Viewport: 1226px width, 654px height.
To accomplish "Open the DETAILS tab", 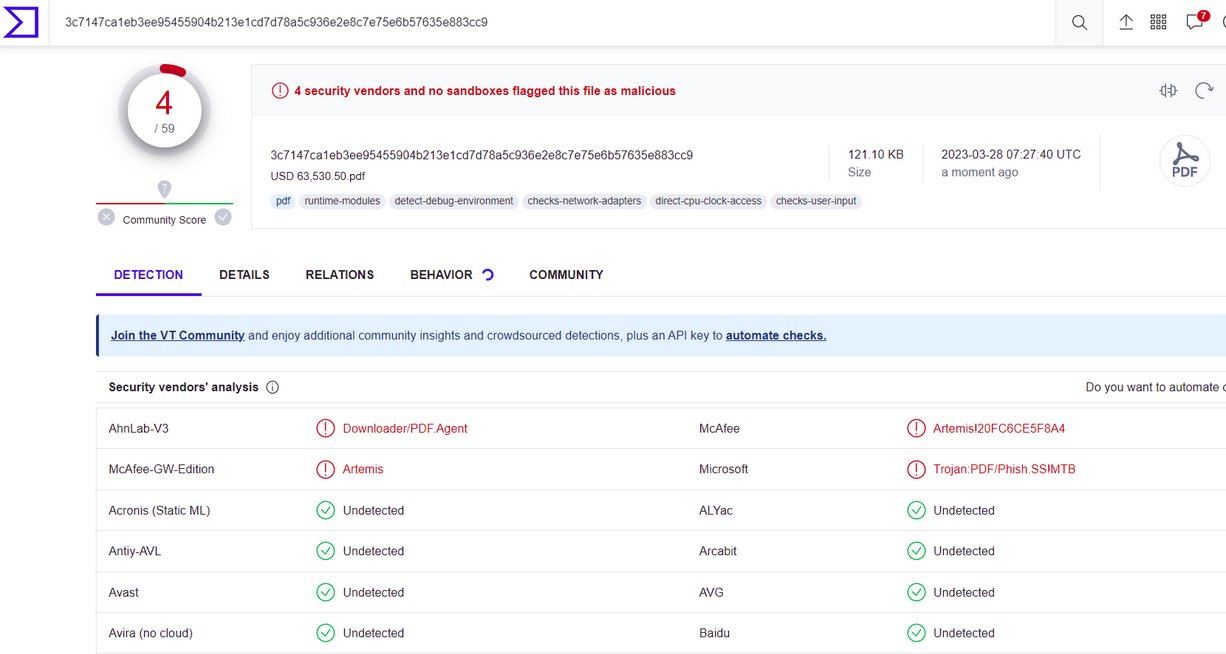I will [x=244, y=275].
